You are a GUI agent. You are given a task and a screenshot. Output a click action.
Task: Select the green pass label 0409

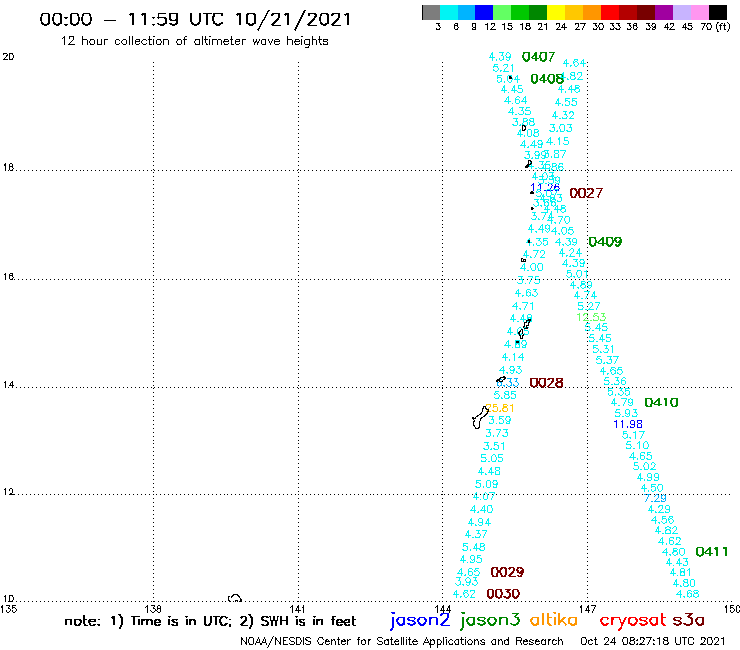coord(605,242)
